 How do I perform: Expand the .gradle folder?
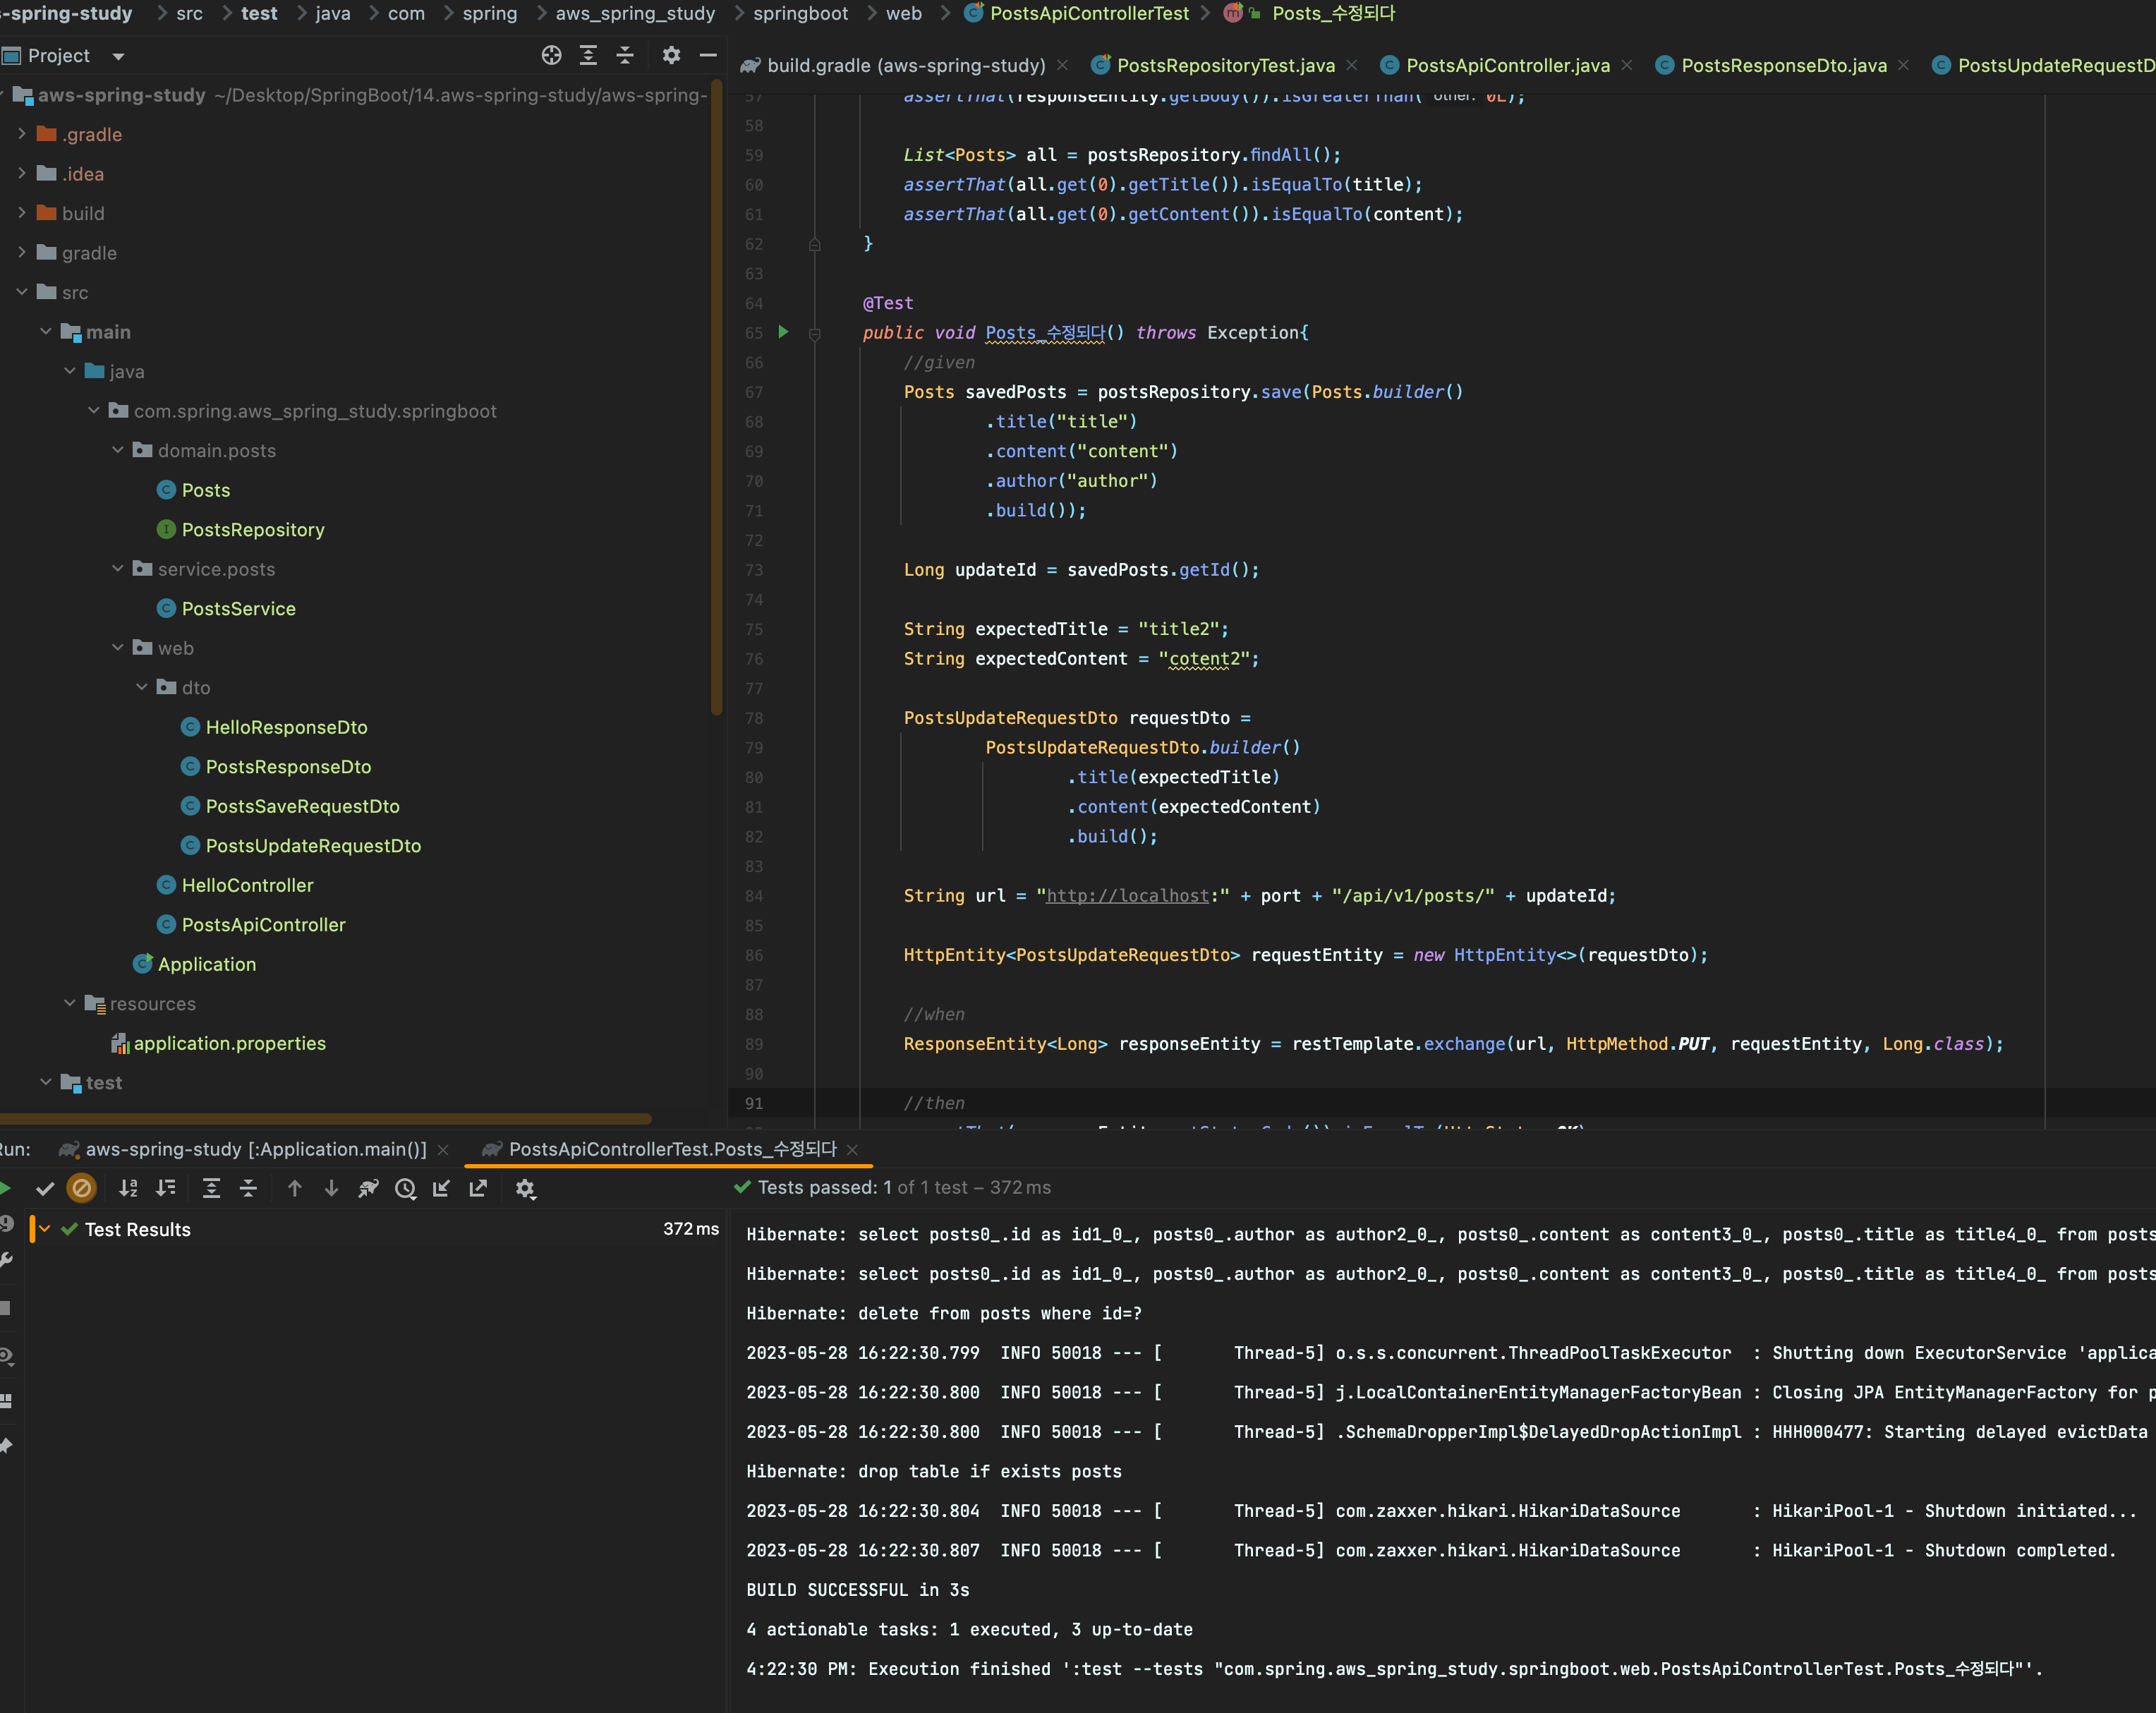pyautogui.click(x=22, y=134)
